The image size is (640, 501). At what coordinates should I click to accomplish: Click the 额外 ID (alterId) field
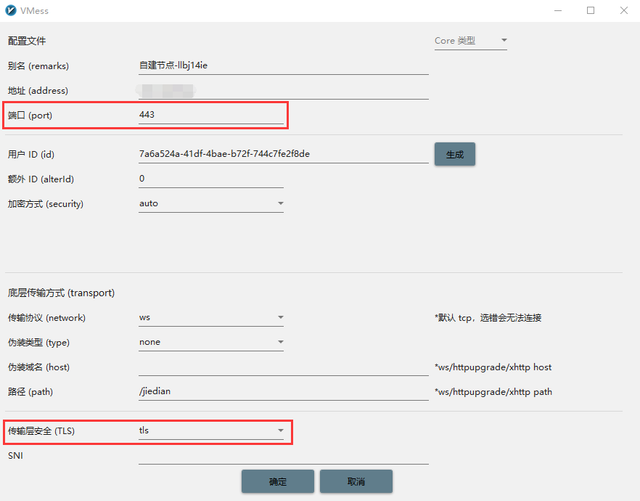pyautogui.click(x=210, y=179)
